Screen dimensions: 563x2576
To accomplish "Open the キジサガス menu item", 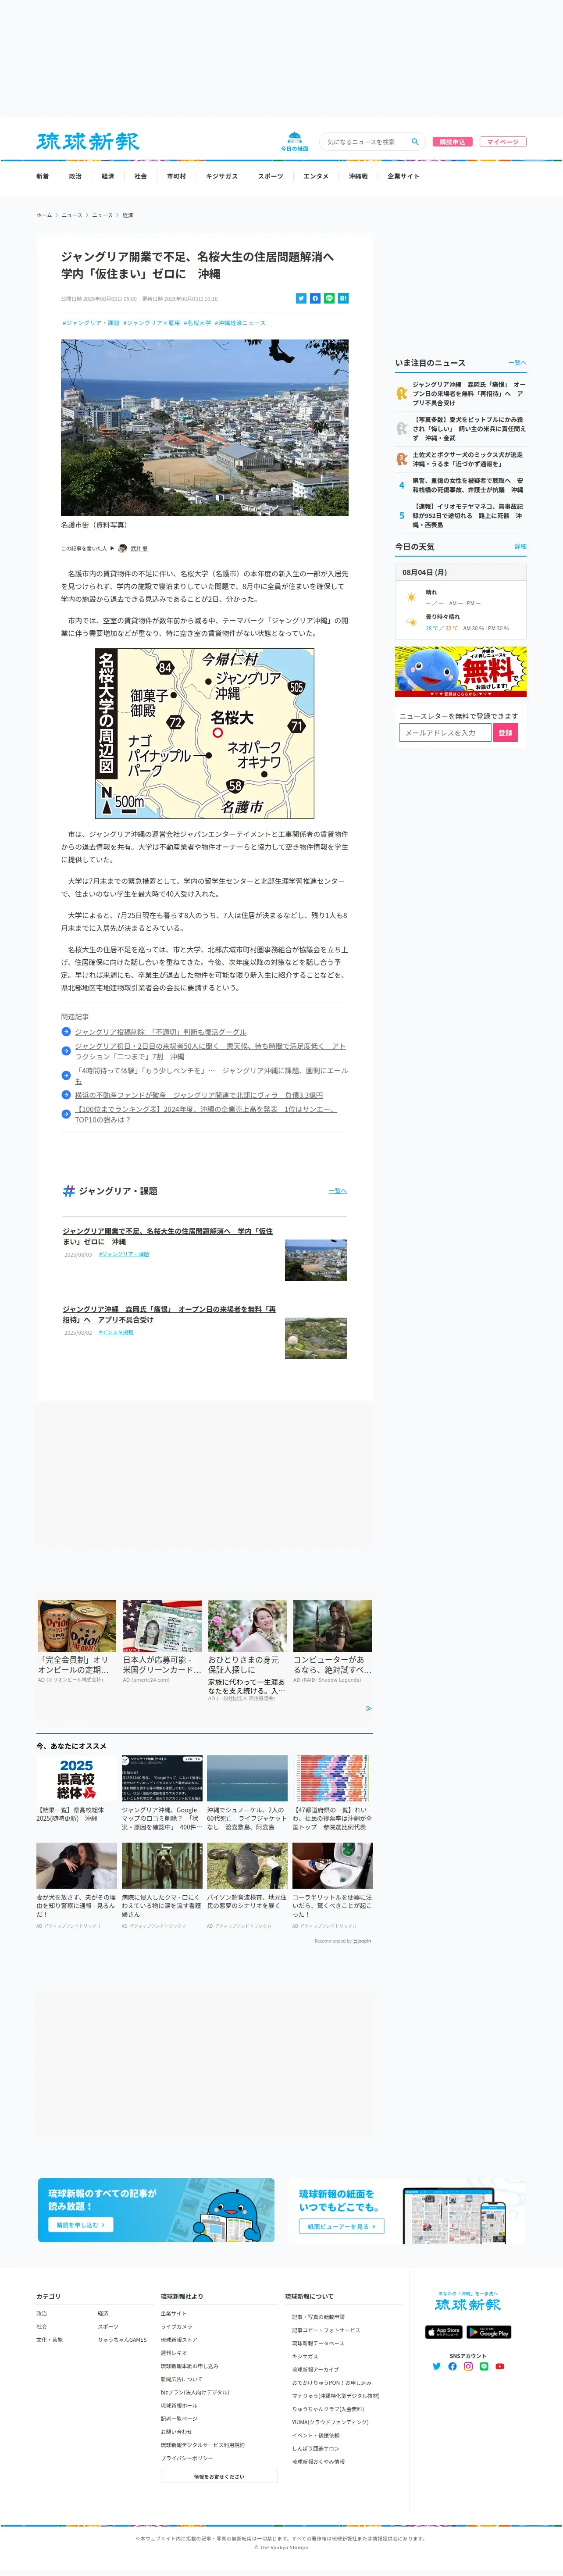I will tap(222, 176).
